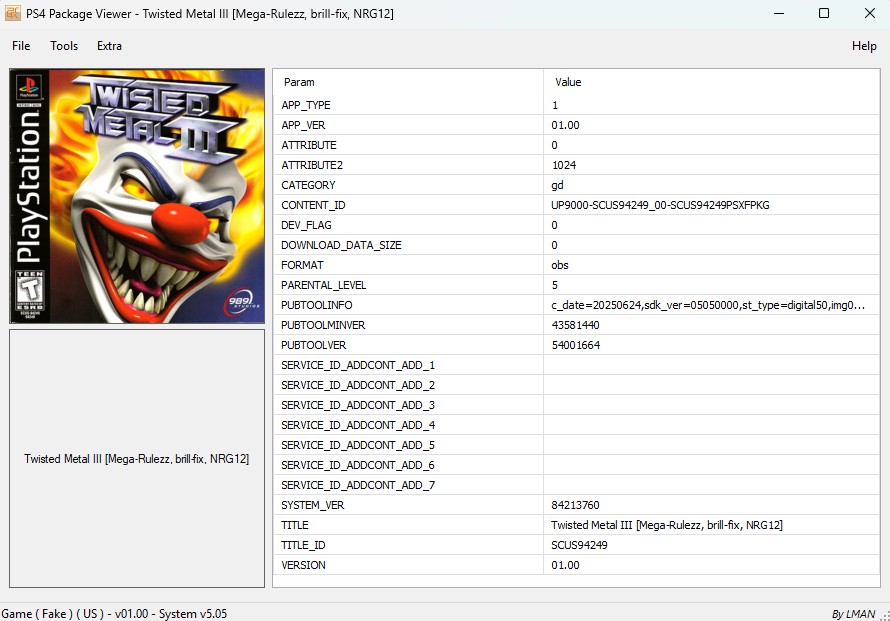Click the parental level value 5

[555, 285]
